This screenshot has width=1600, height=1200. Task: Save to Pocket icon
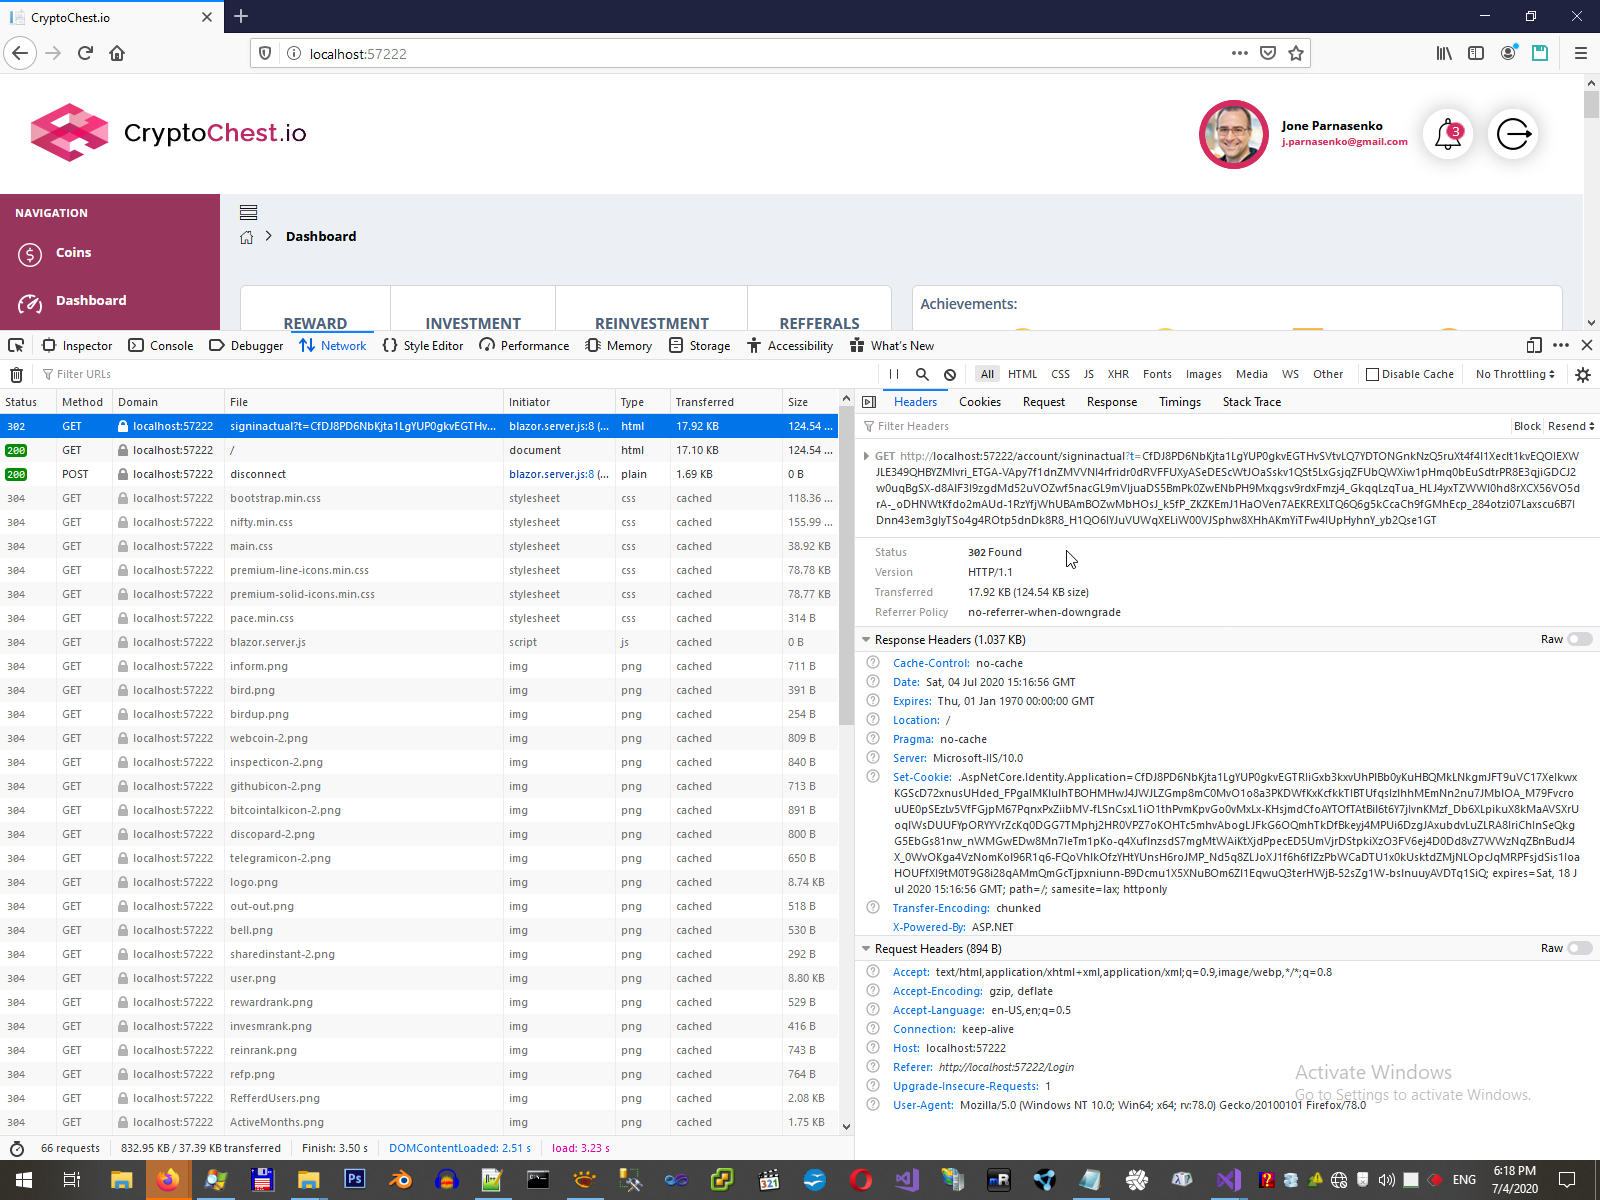(x=1268, y=53)
